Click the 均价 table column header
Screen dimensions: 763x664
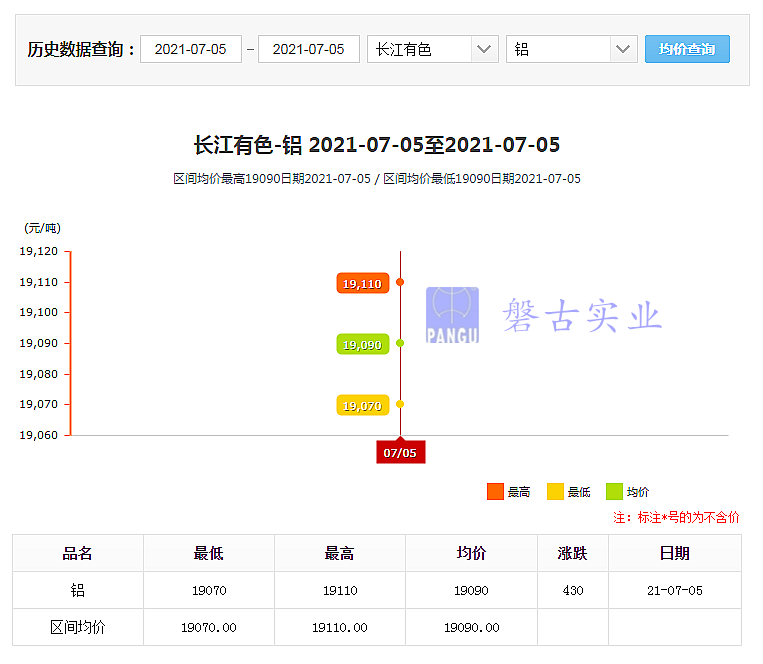coord(471,553)
